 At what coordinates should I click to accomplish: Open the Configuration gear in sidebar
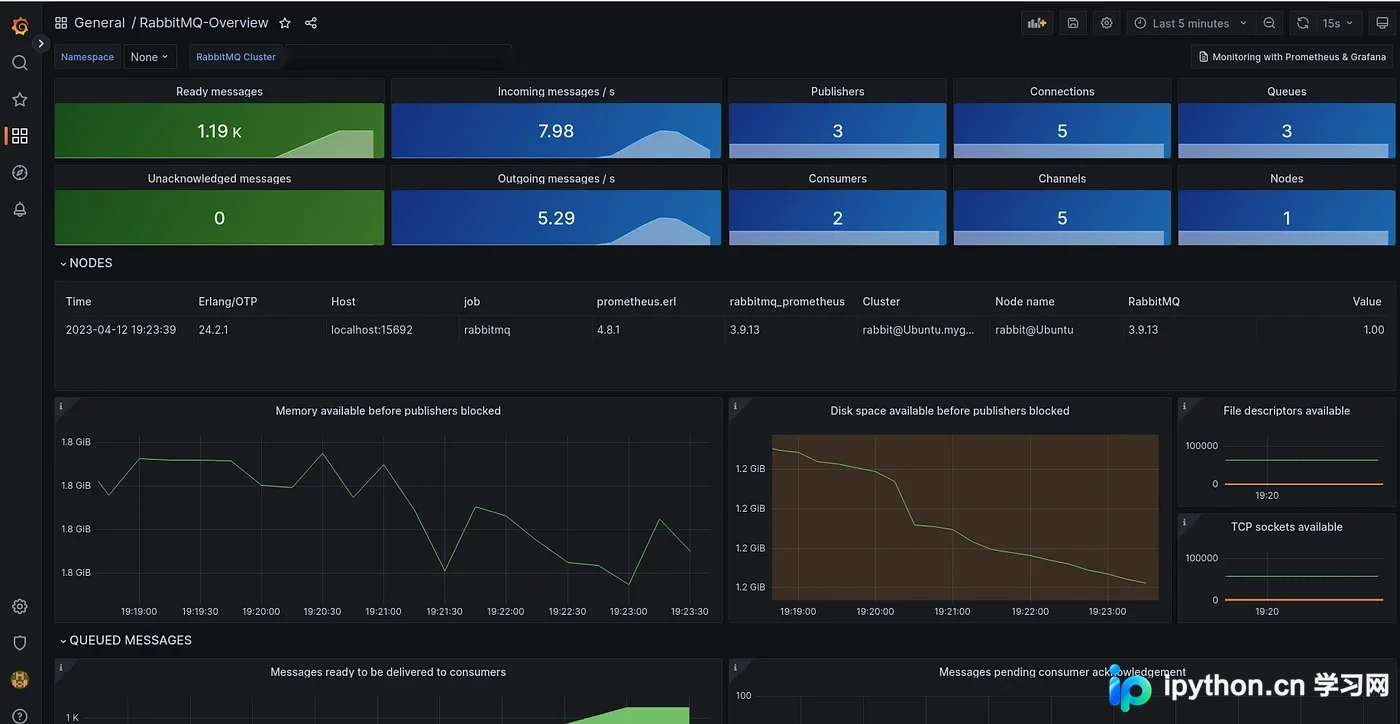tap(20, 607)
